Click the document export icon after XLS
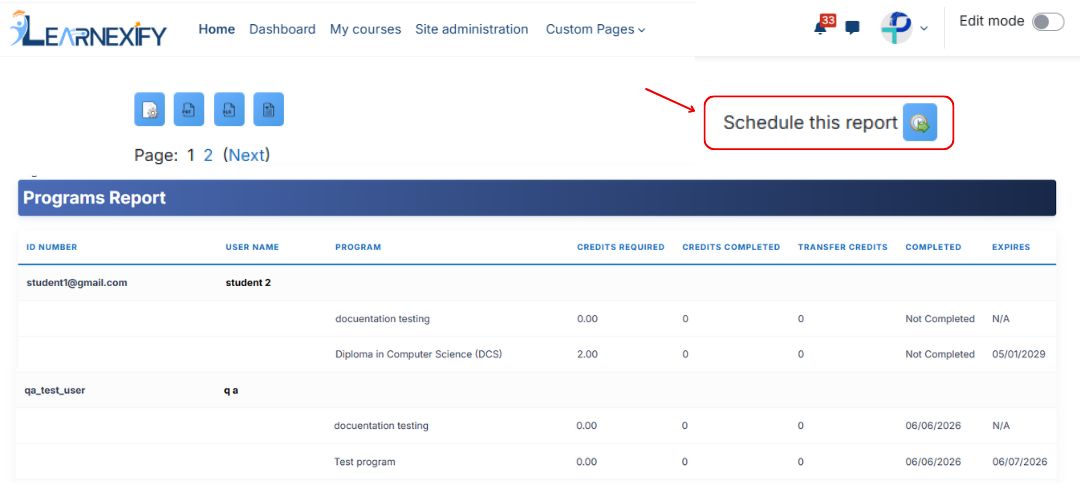Screen dimensions: 1080x494 (269, 109)
